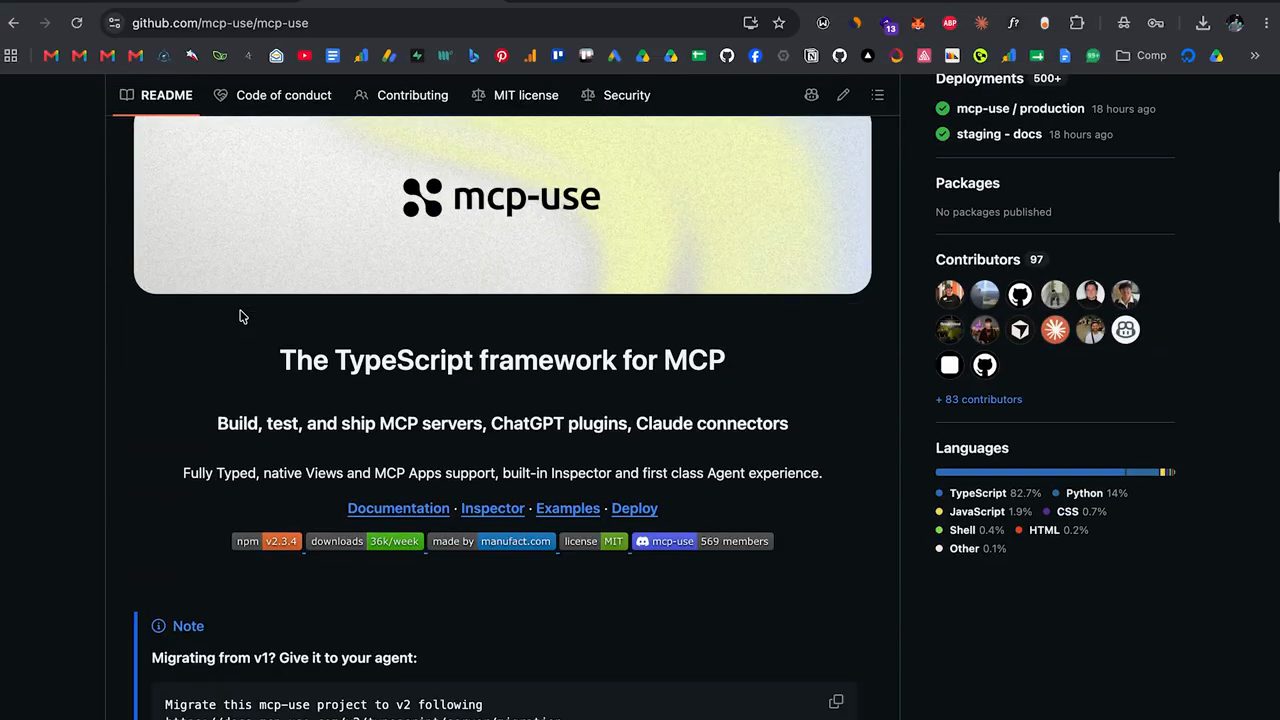Image resolution: width=1280 pixels, height=720 pixels.
Task: Click the address bar URL field
Action: pos(430,23)
